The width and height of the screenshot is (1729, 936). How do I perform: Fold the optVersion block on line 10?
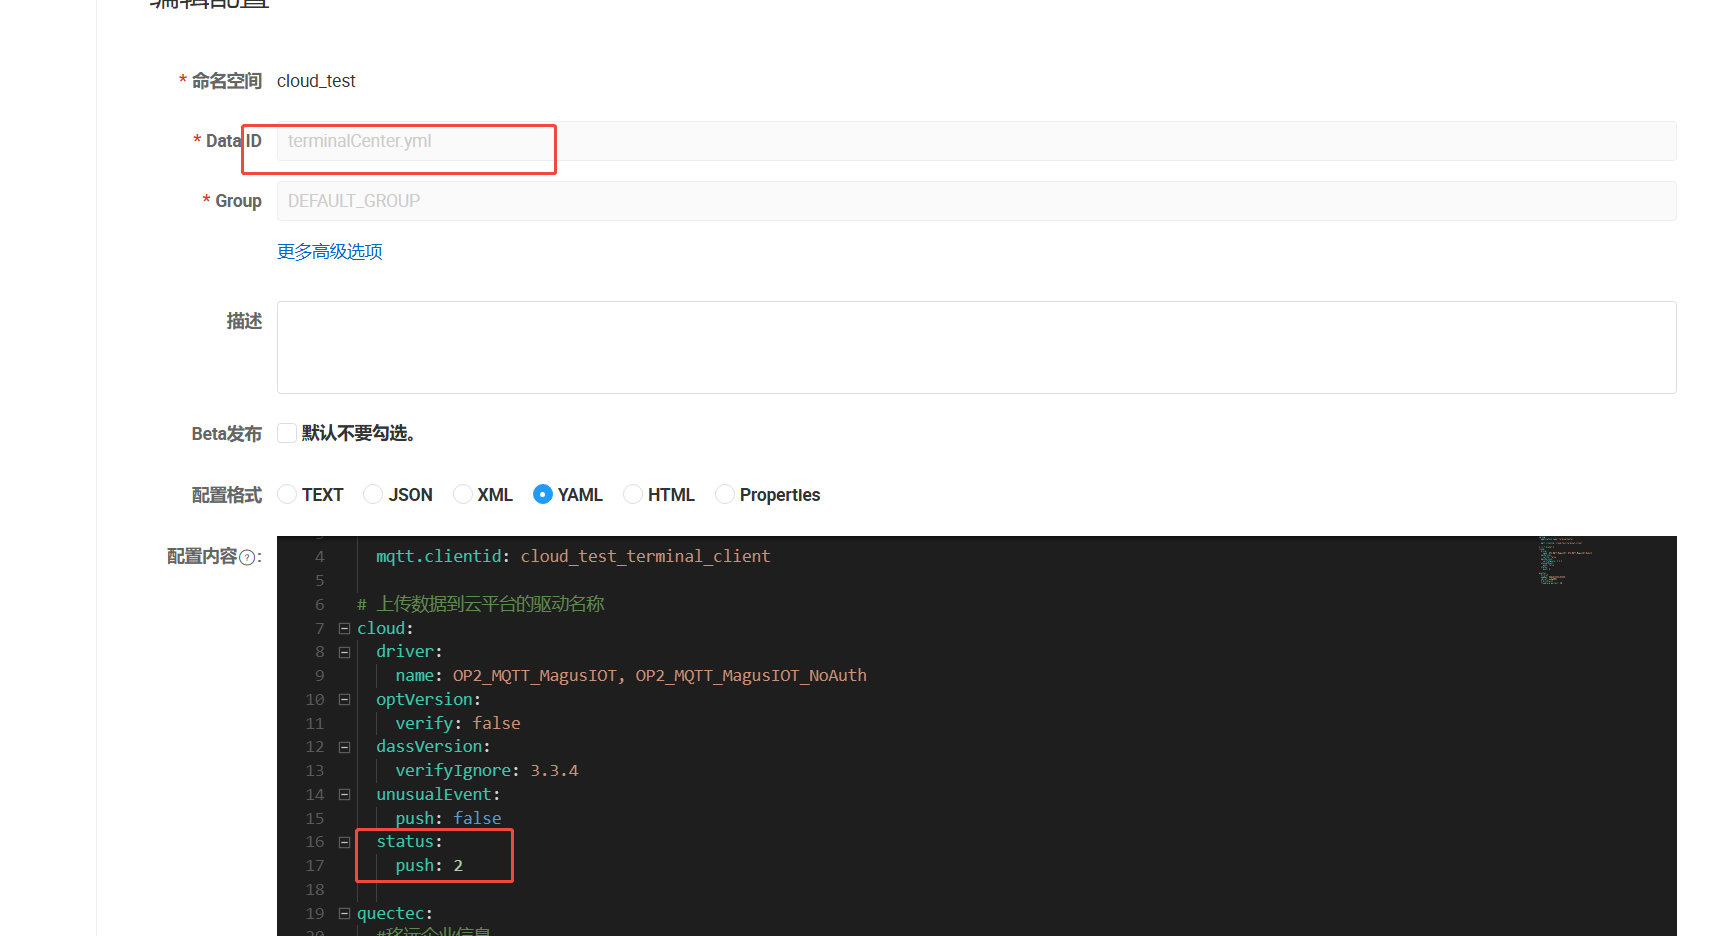coord(344,700)
